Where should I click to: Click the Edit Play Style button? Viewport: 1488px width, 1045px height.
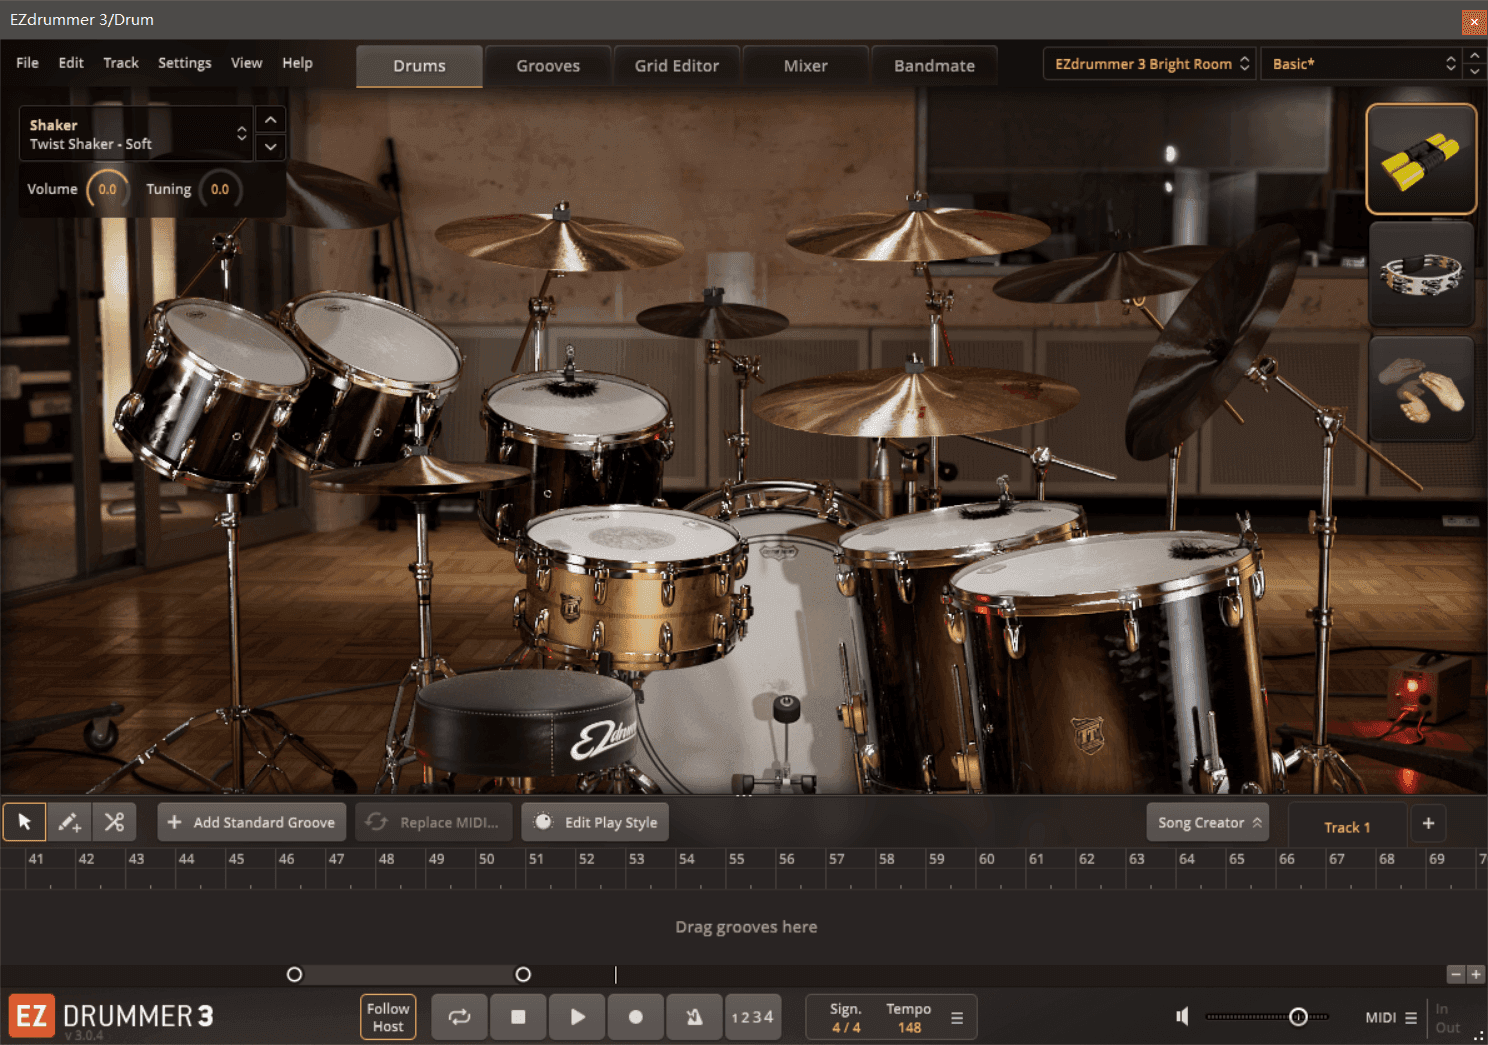pos(596,822)
